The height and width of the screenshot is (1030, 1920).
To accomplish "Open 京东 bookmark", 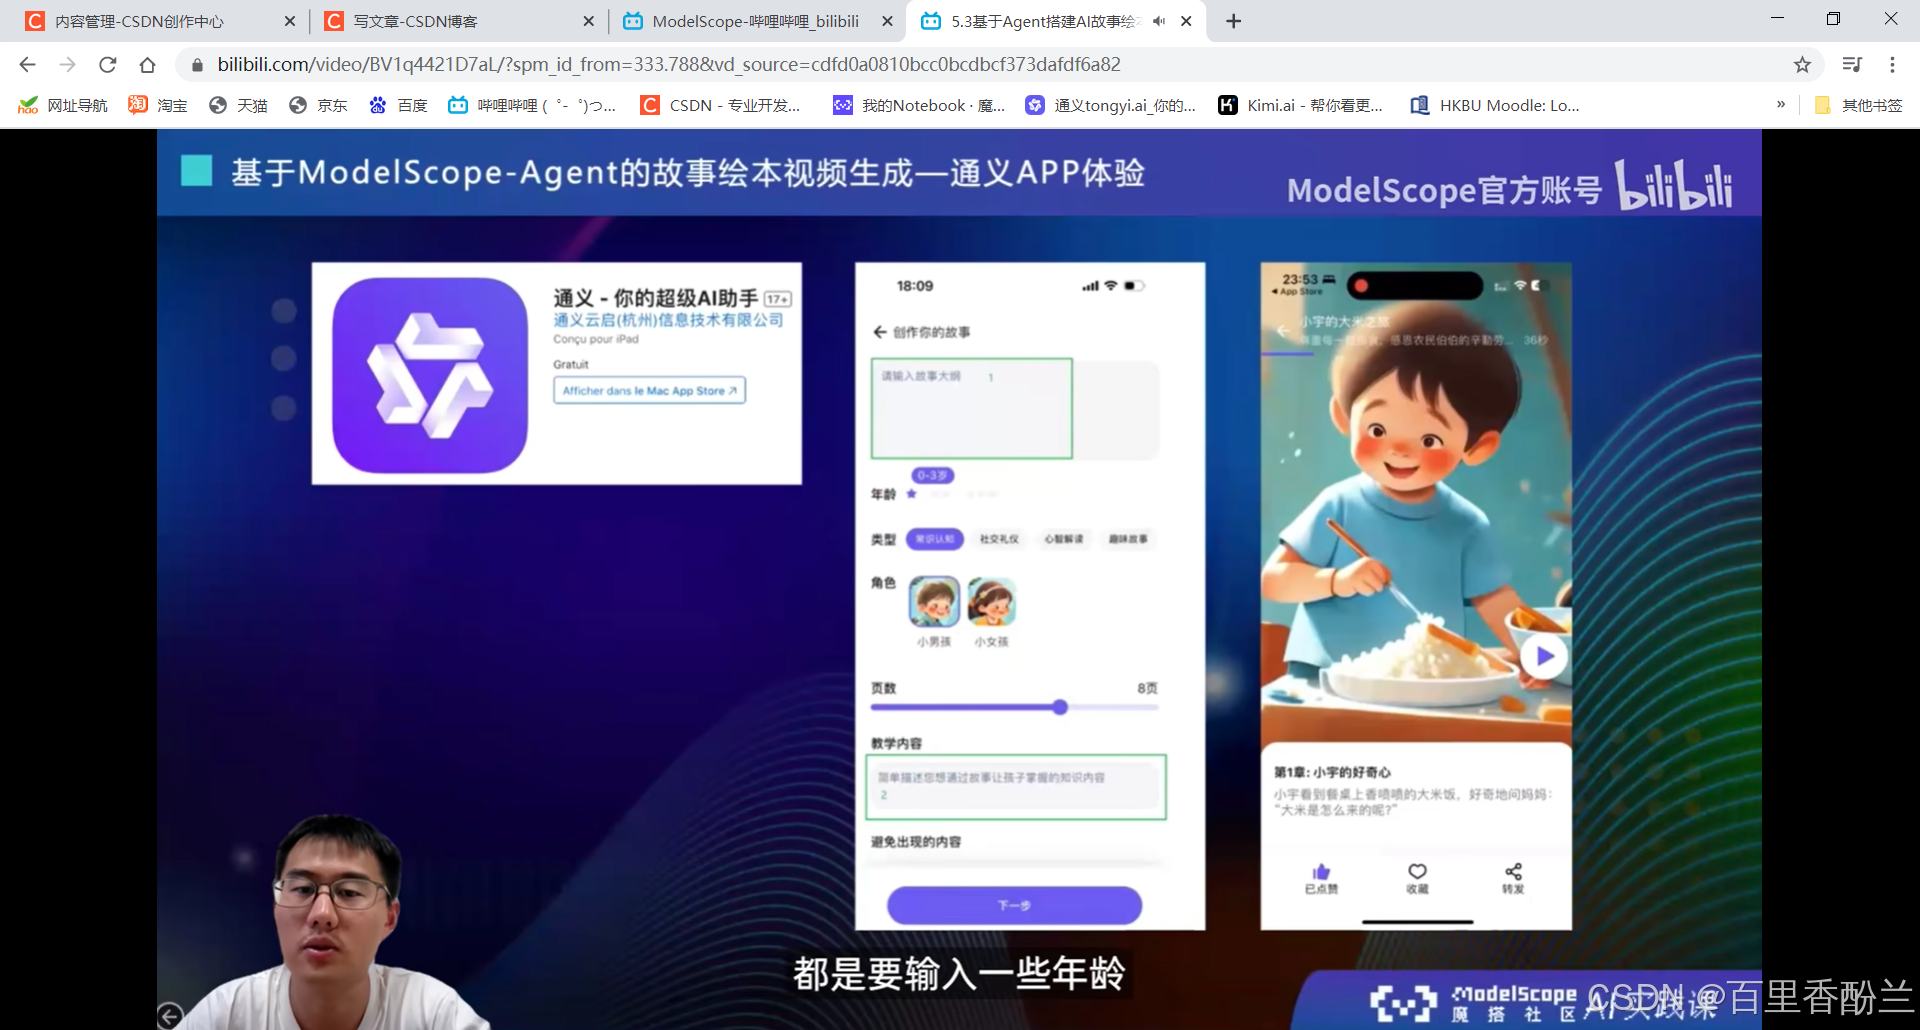I will click(x=318, y=105).
